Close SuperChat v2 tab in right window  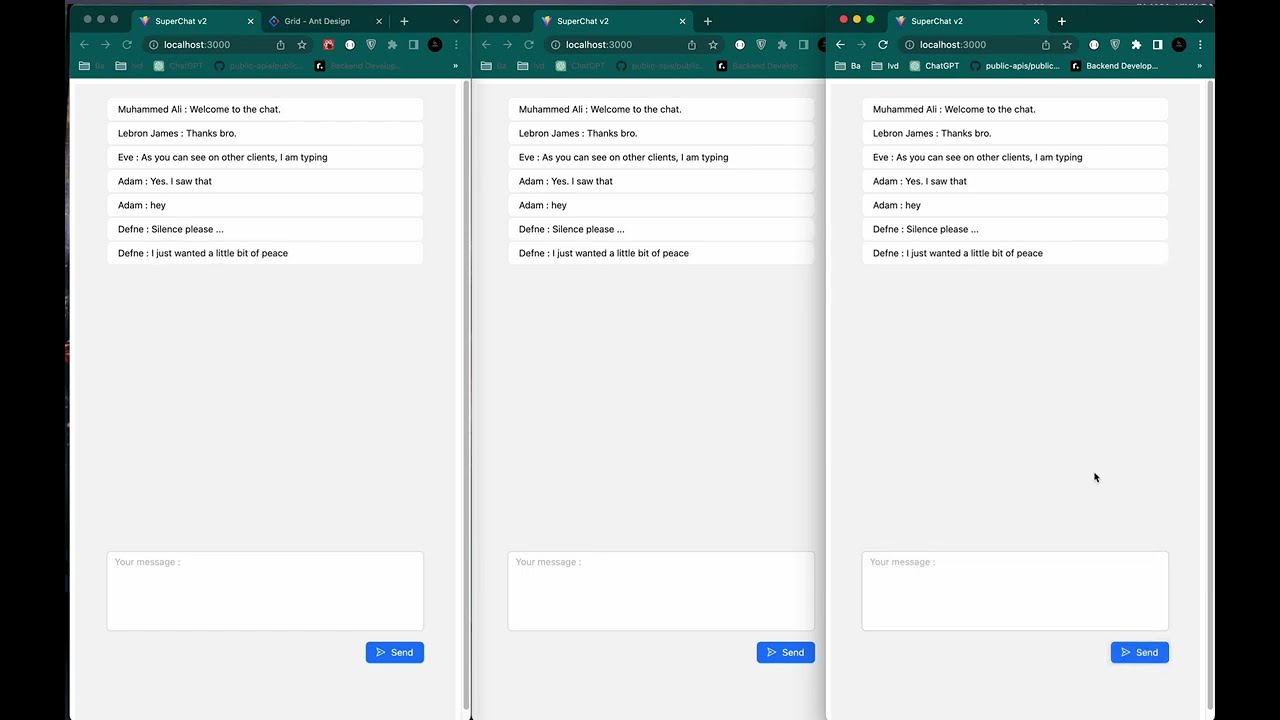[1036, 21]
